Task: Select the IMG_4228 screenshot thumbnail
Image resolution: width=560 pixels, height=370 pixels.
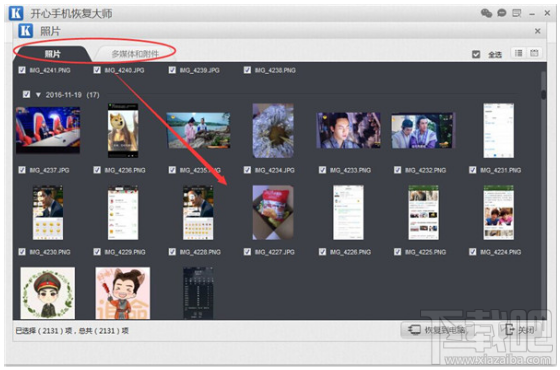Action: (x=198, y=213)
